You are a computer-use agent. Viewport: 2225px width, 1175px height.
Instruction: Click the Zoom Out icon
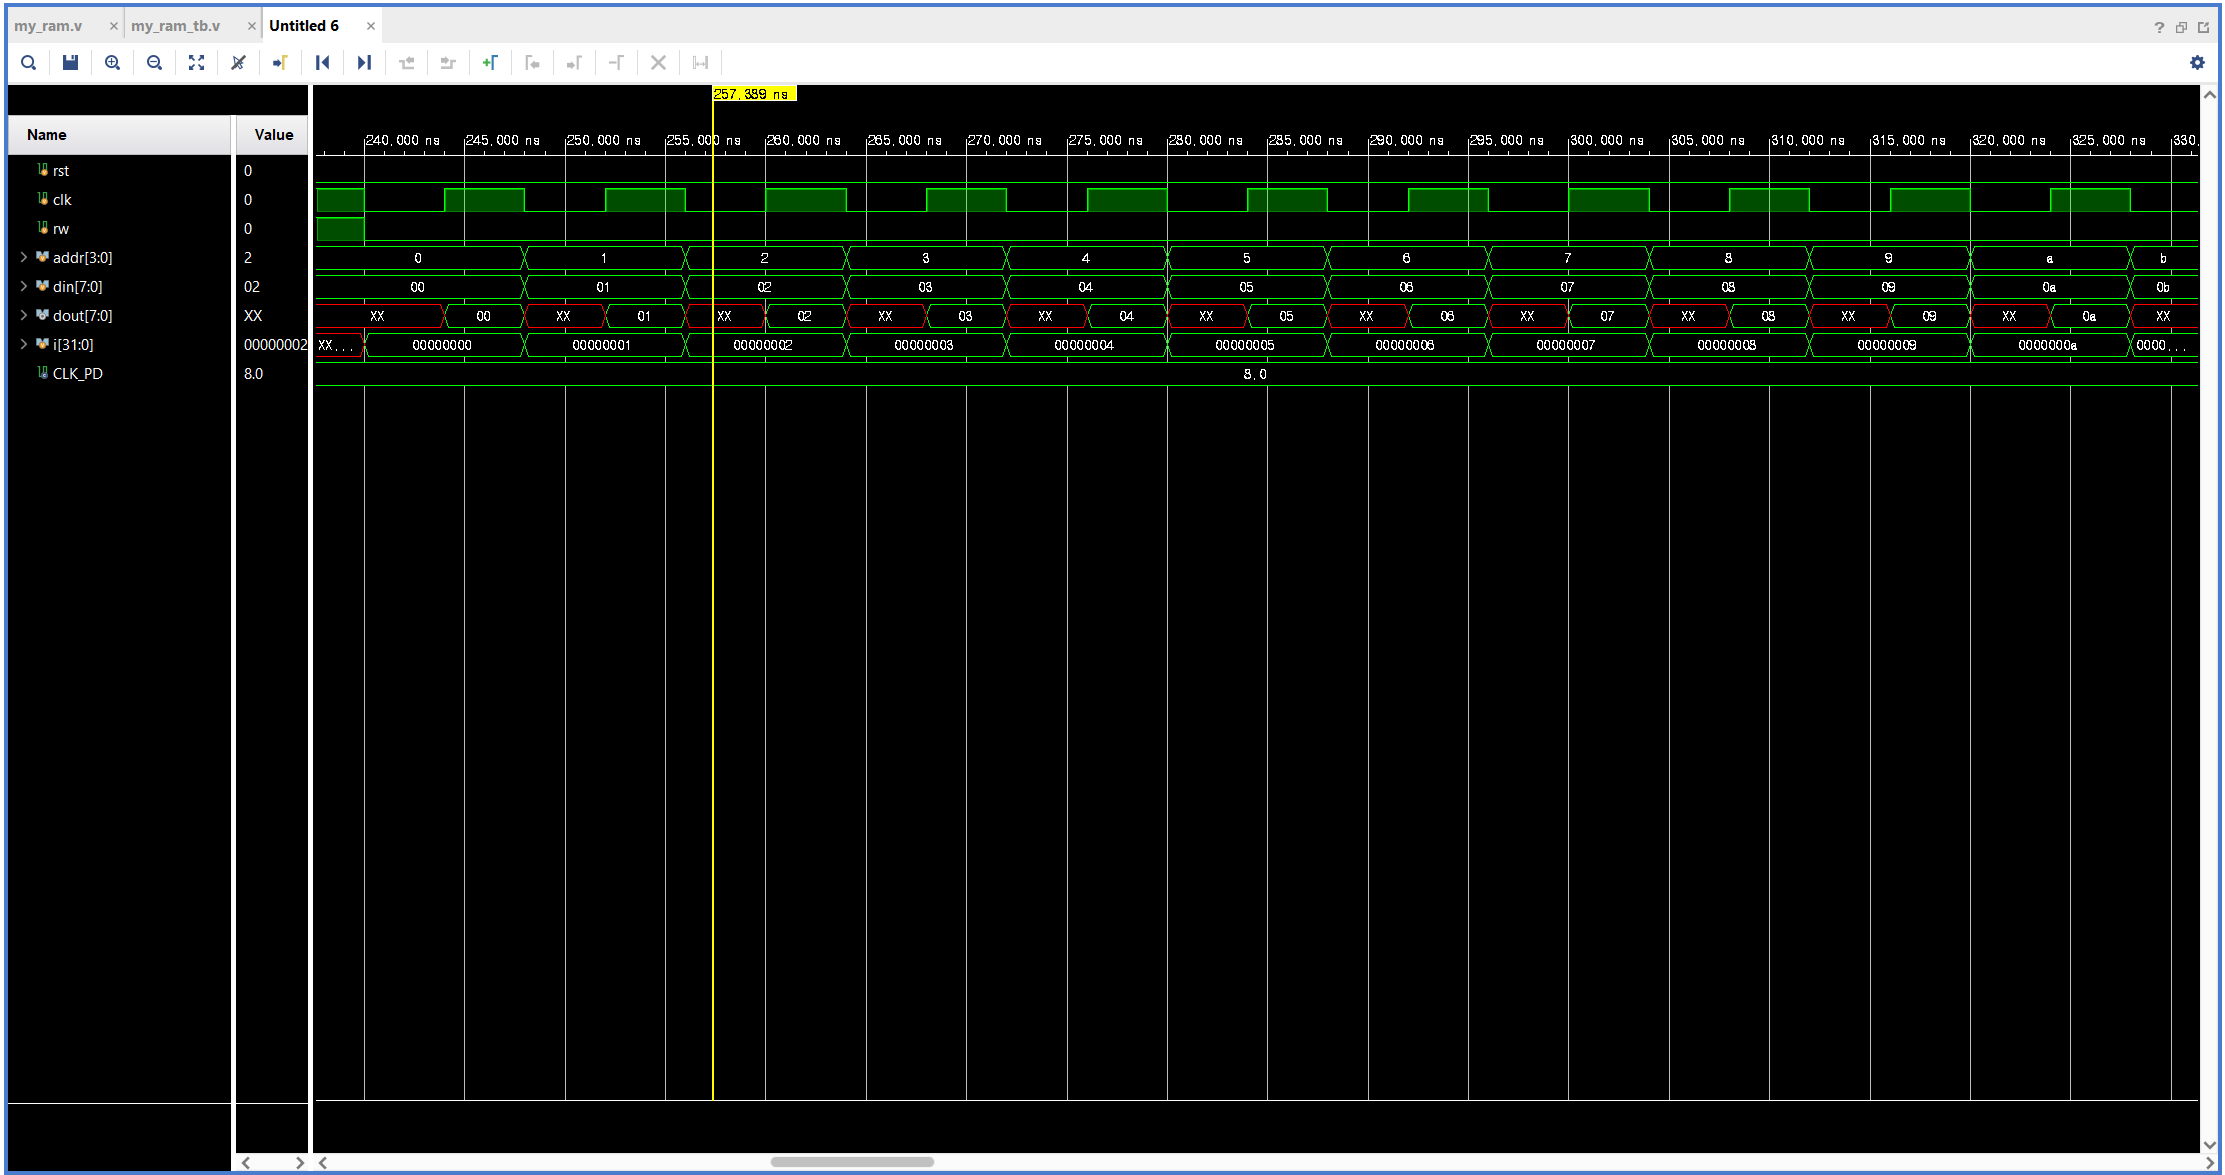click(154, 62)
